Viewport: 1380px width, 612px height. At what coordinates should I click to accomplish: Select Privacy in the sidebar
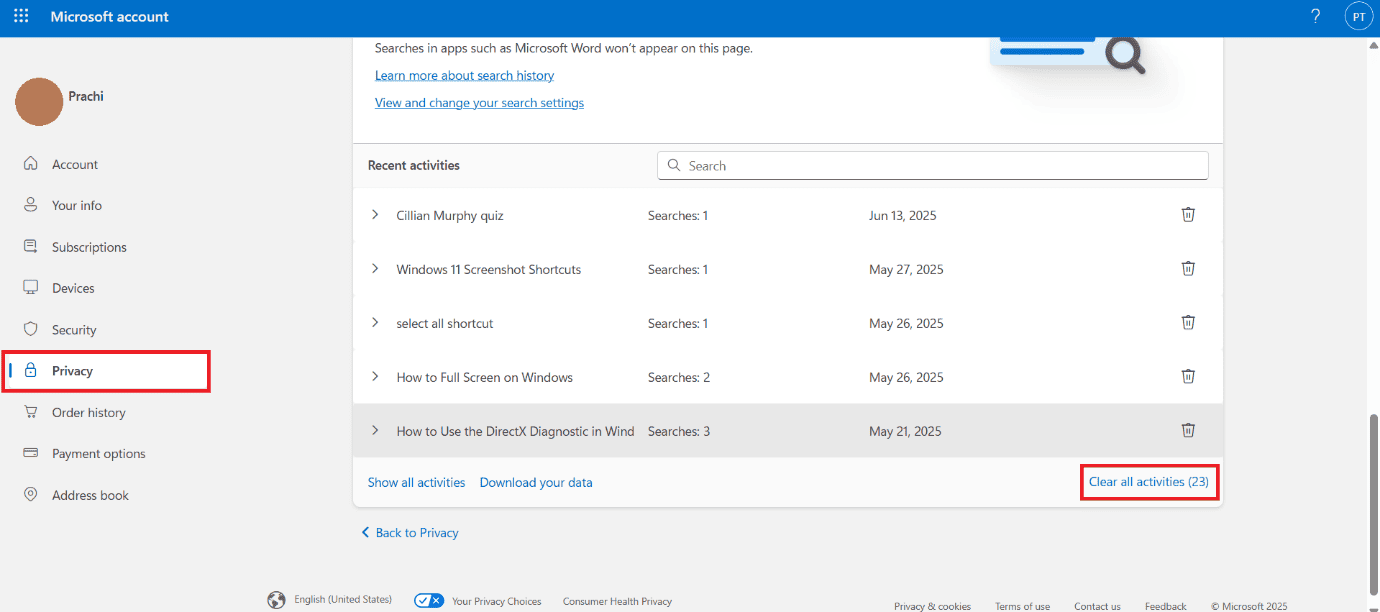coord(108,371)
